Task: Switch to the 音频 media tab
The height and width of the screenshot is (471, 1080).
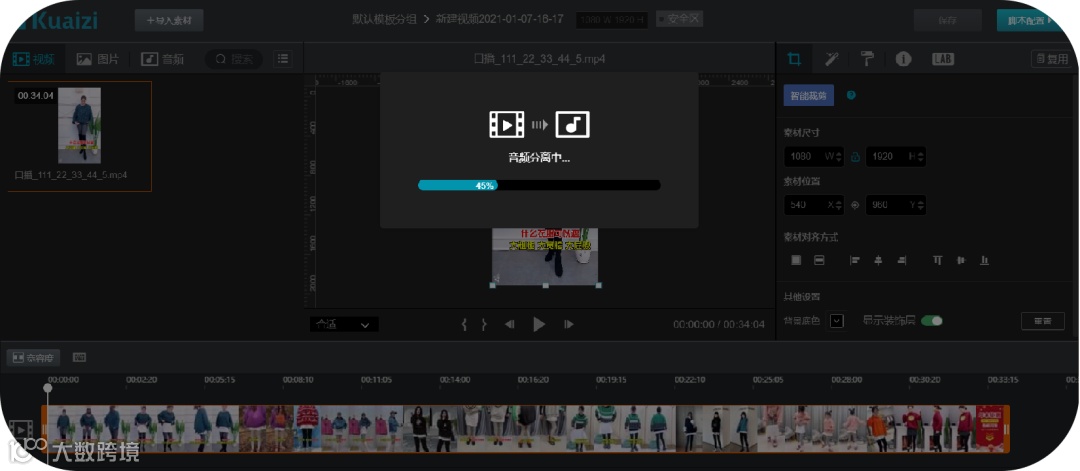Action: tap(163, 59)
